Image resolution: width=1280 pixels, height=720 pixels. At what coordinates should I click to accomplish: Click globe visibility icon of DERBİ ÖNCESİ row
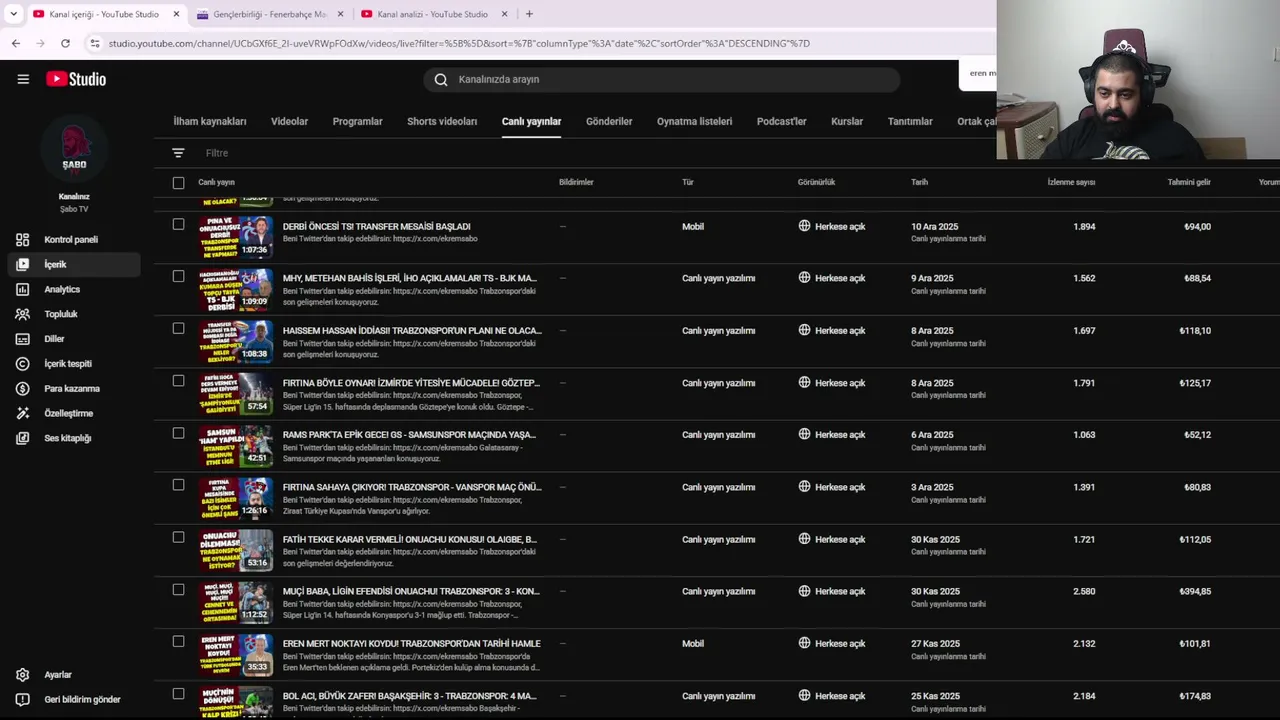pos(804,226)
